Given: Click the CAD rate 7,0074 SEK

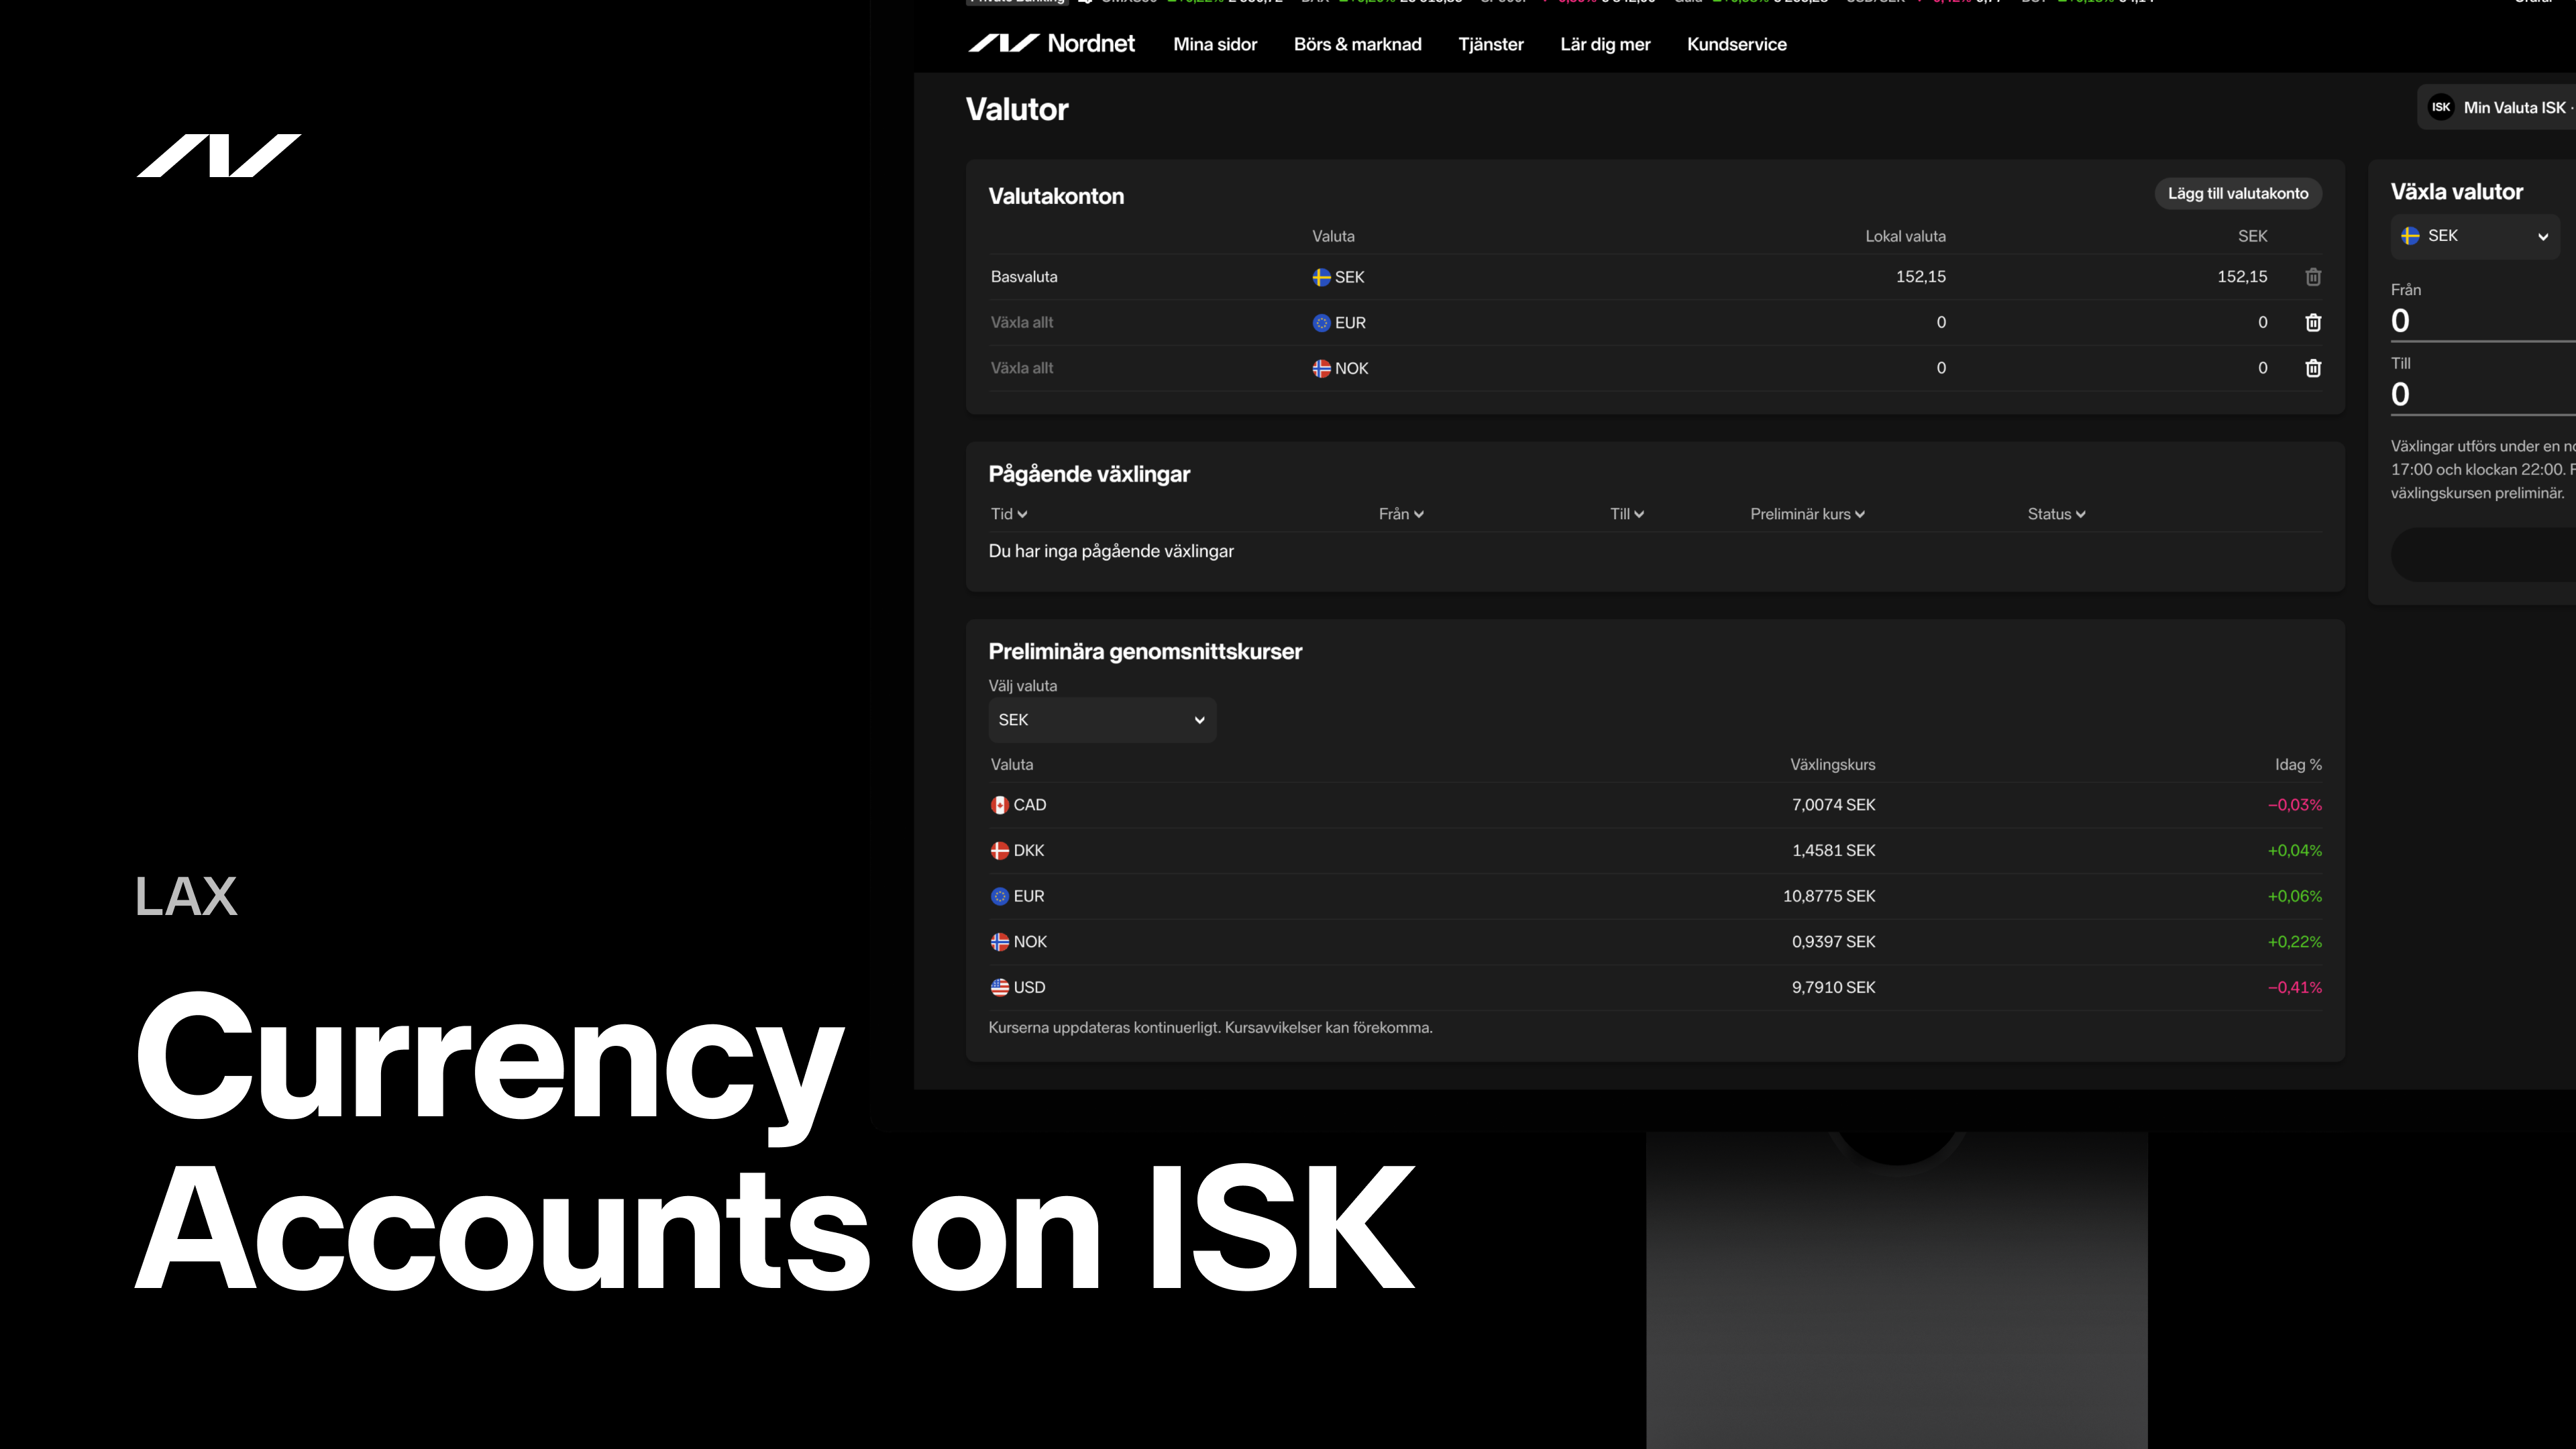Looking at the screenshot, I should [1833, 805].
